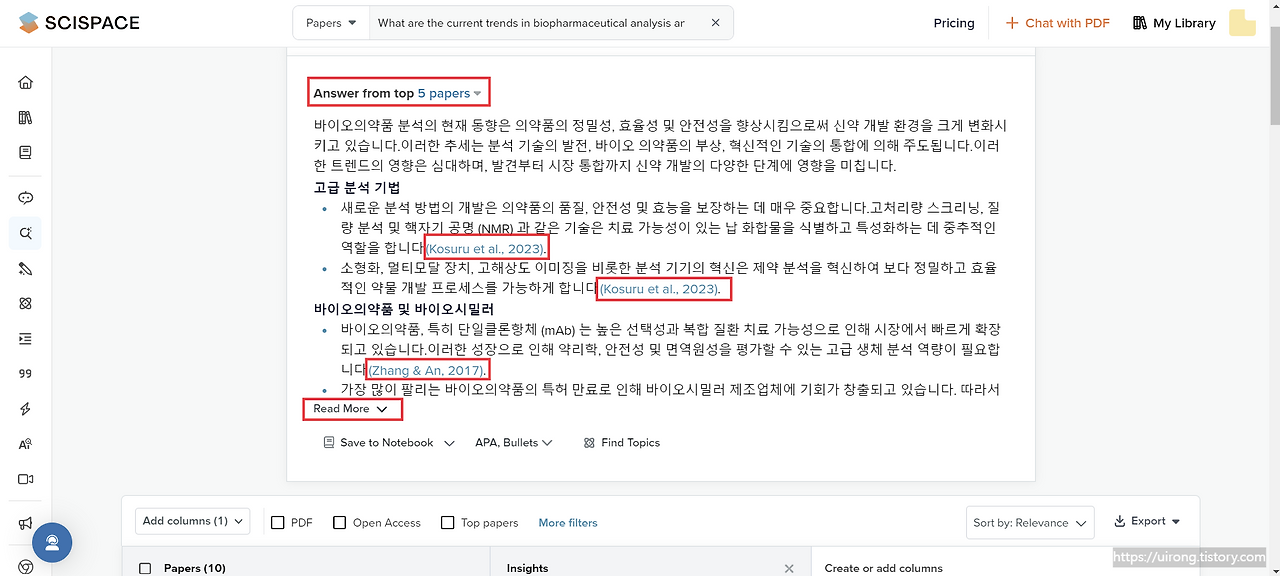Select the Notebook icon in the sidebar
Image resolution: width=1280 pixels, height=576 pixels.
coord(25,152)
